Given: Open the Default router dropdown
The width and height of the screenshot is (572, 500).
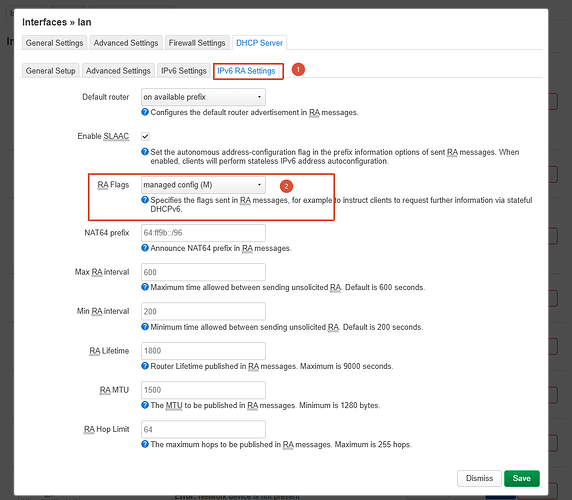Looking at the screenshot, I should 203,97.
